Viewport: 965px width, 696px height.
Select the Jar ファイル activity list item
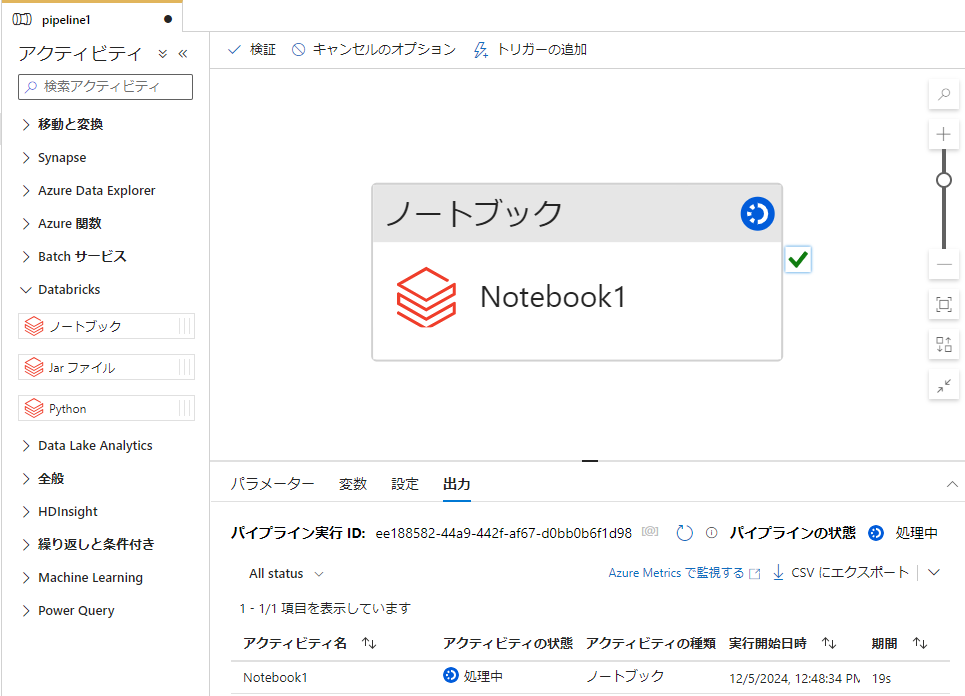coord(106,367)
